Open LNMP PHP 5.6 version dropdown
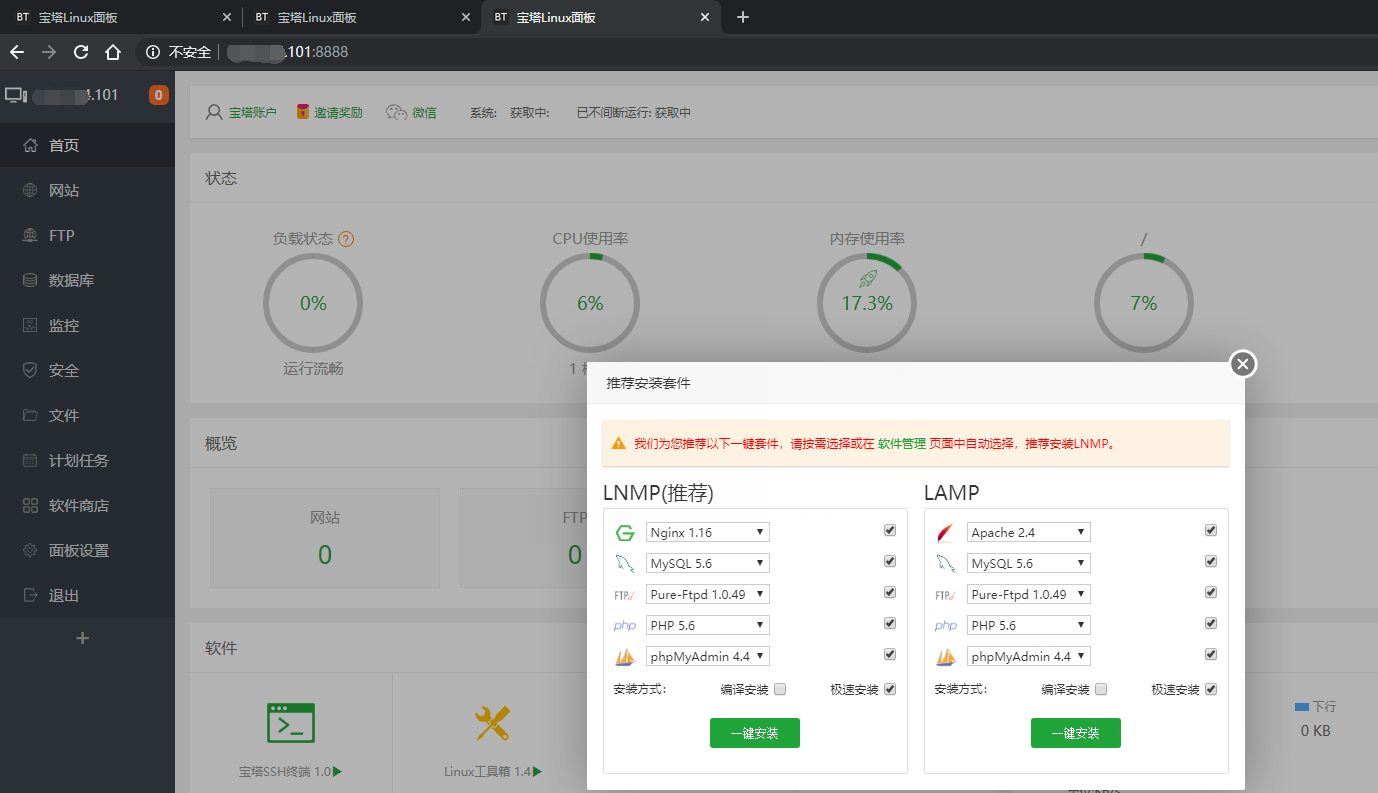The height and width of the screenshot is (793, 1378). pyautogui.click(x=708, y=626)
